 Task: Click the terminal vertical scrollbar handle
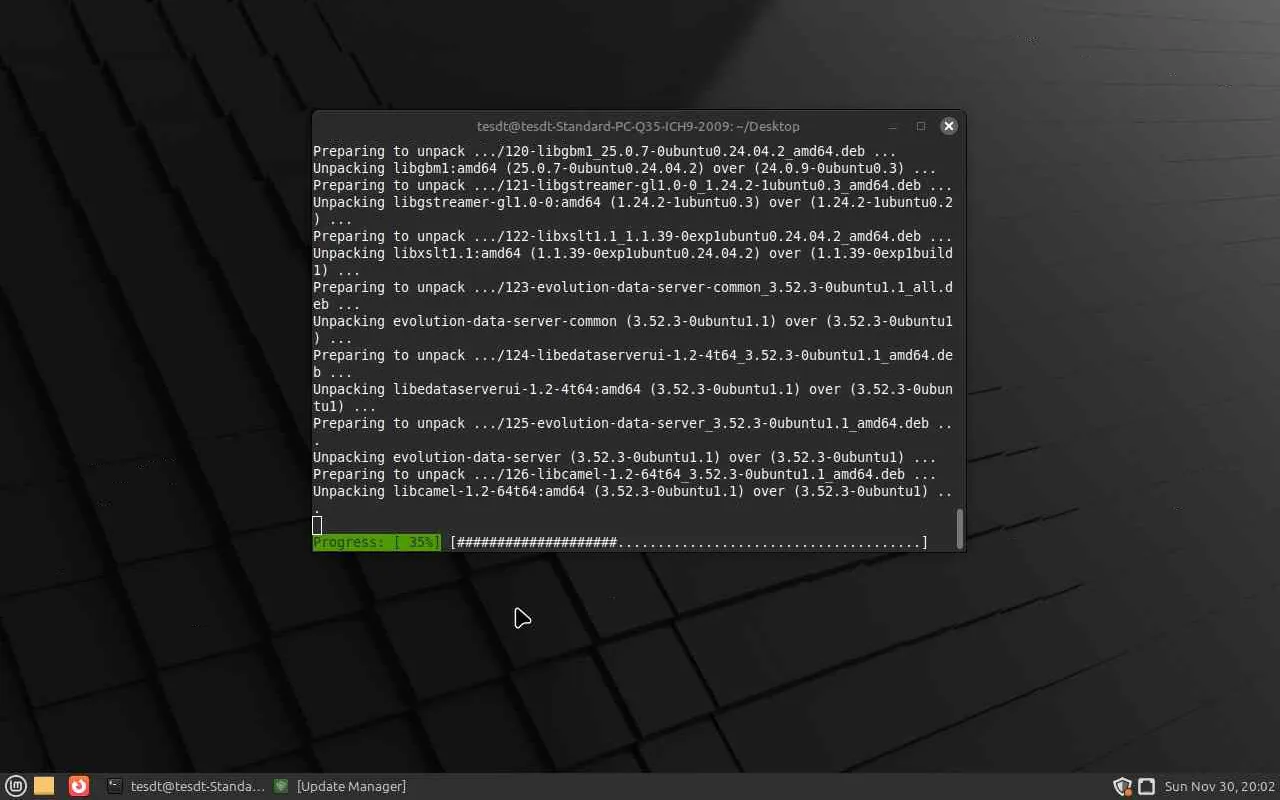tap(960, 528)
